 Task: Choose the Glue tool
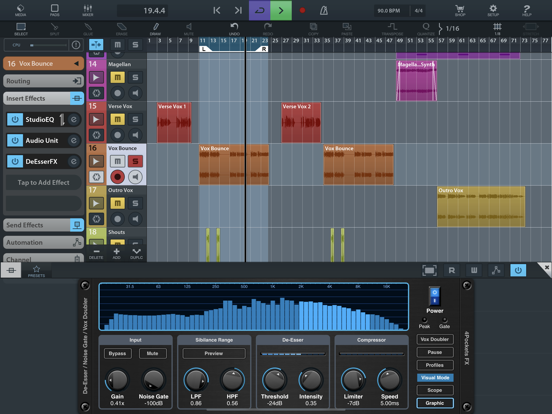(x=88, y=29)
